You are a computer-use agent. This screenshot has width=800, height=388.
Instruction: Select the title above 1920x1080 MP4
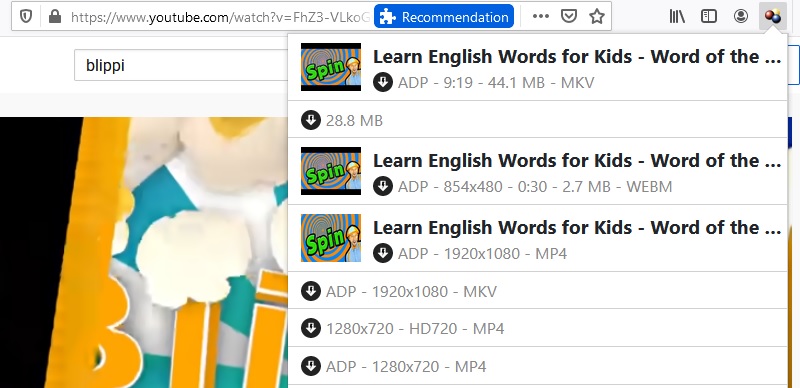pyautogui.click(x=577, y=228)
